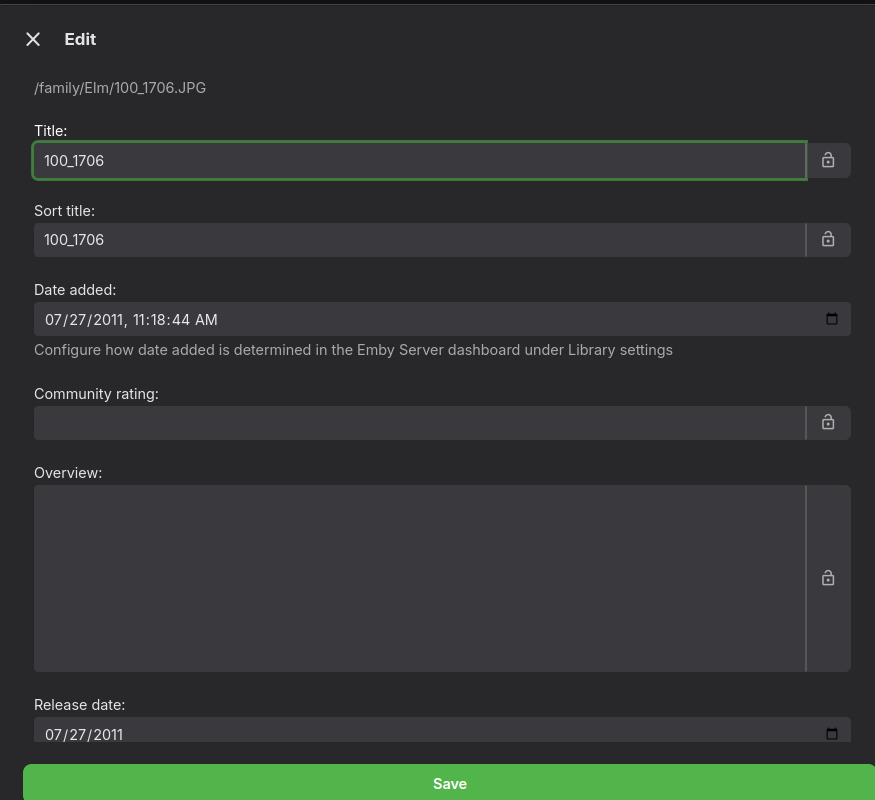The height and width of the screenshot is (800, 875).
Task: Click the file path /family/Elm/100_1706.JPG
Action: 120,88
